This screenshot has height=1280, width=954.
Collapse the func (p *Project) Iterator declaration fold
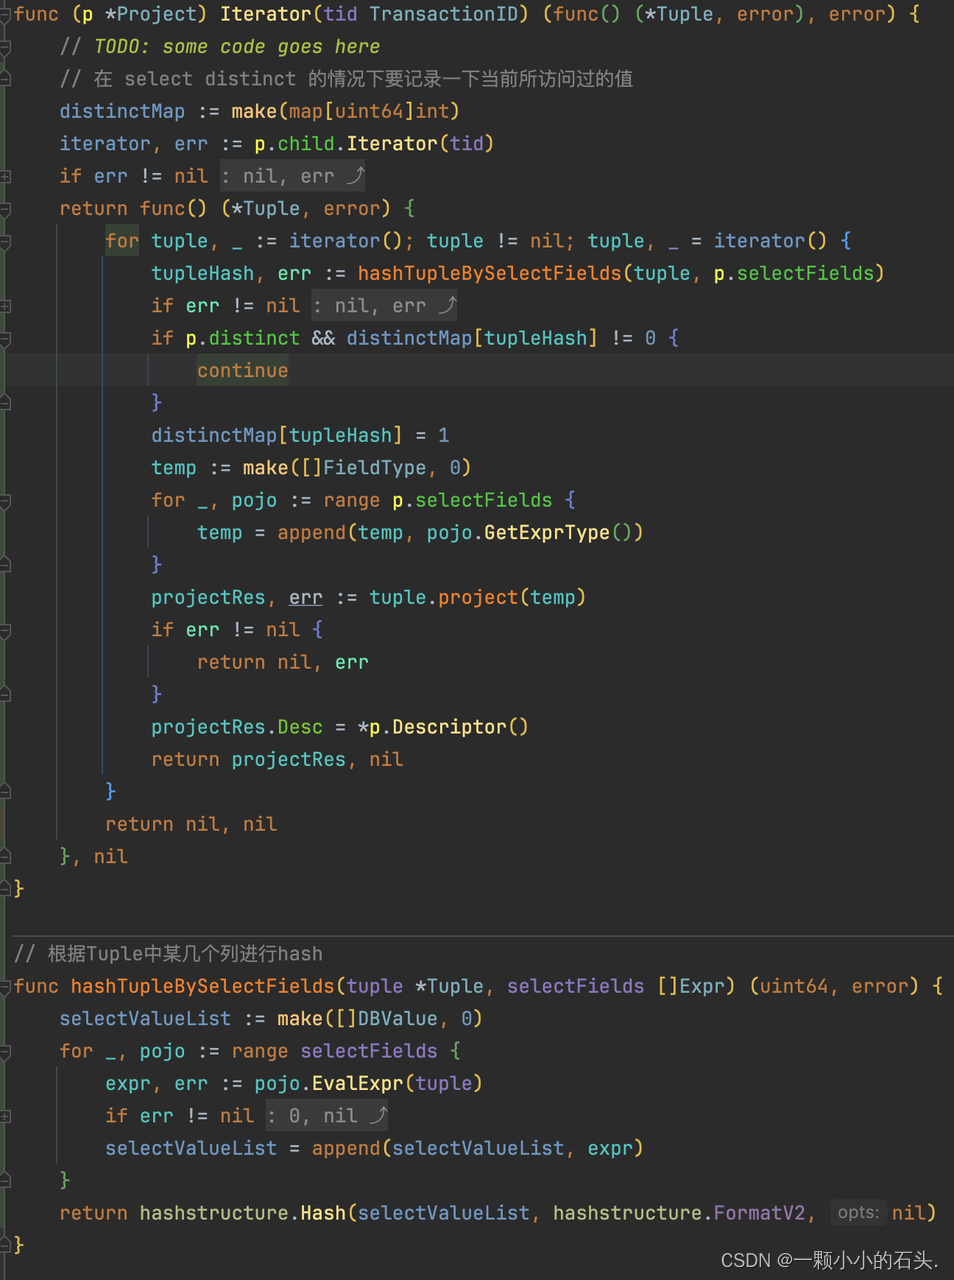[5, 15]
